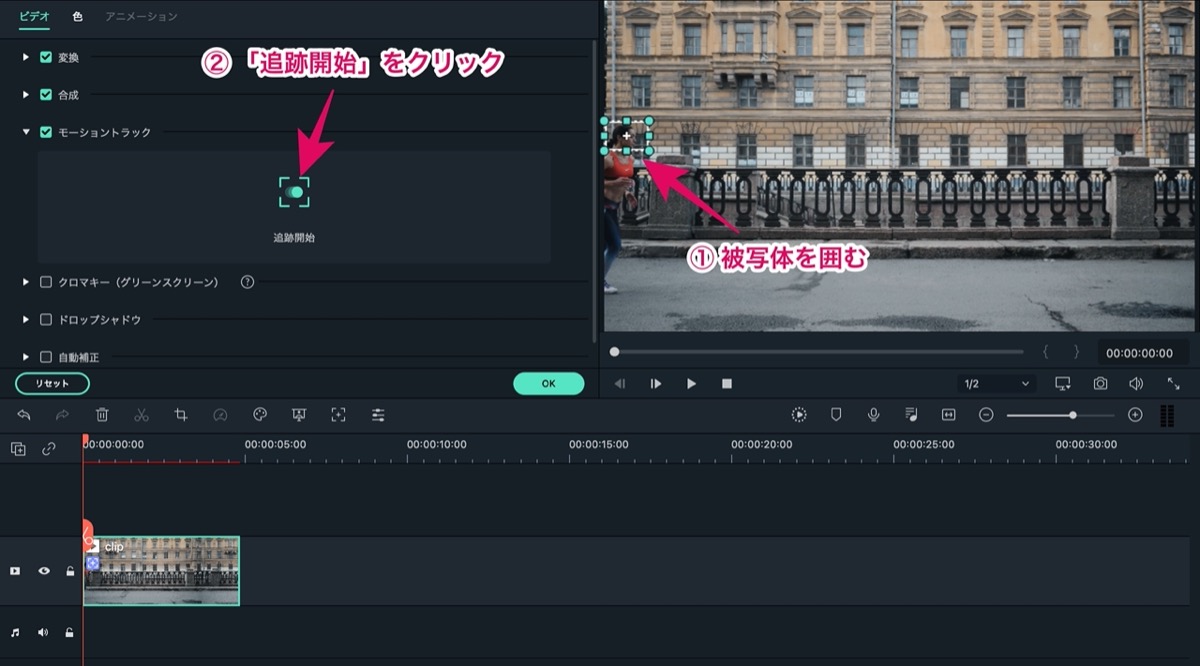Expand the 変換 section arrow

click(26, 57)
